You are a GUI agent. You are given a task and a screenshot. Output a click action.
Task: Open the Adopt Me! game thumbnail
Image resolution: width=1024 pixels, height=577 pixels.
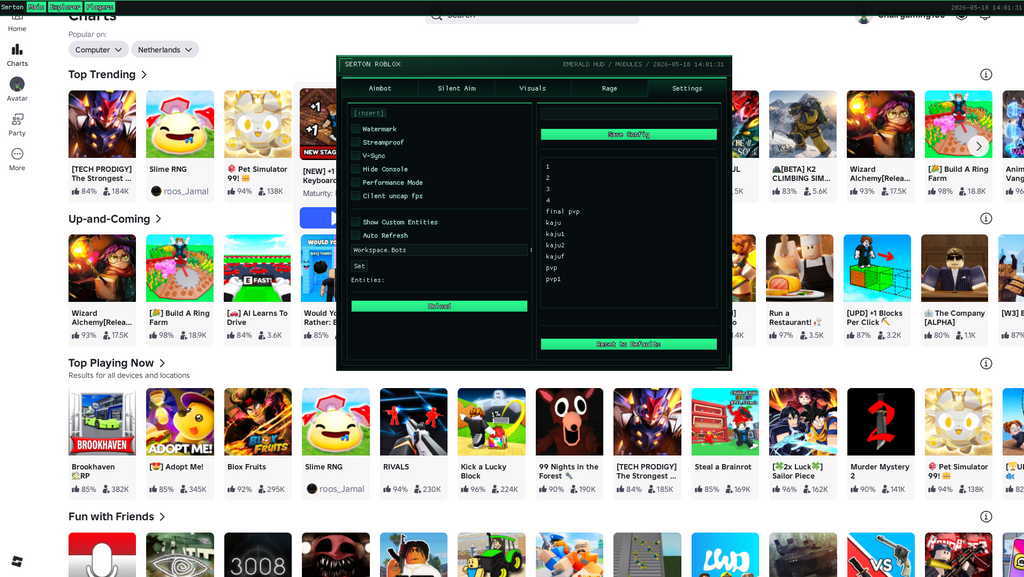pyautogui.click(x=180, y=422)
